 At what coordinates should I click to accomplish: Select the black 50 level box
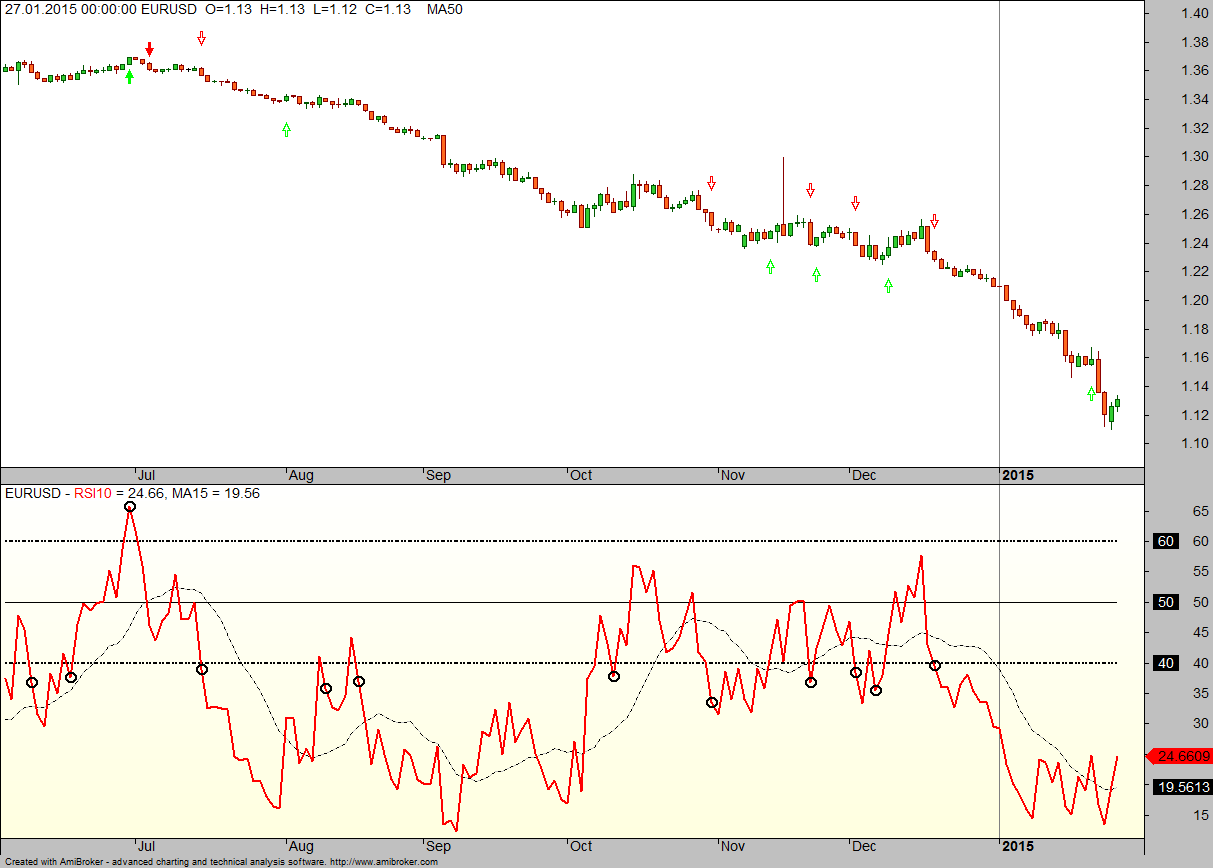[x=1165, y=602]
